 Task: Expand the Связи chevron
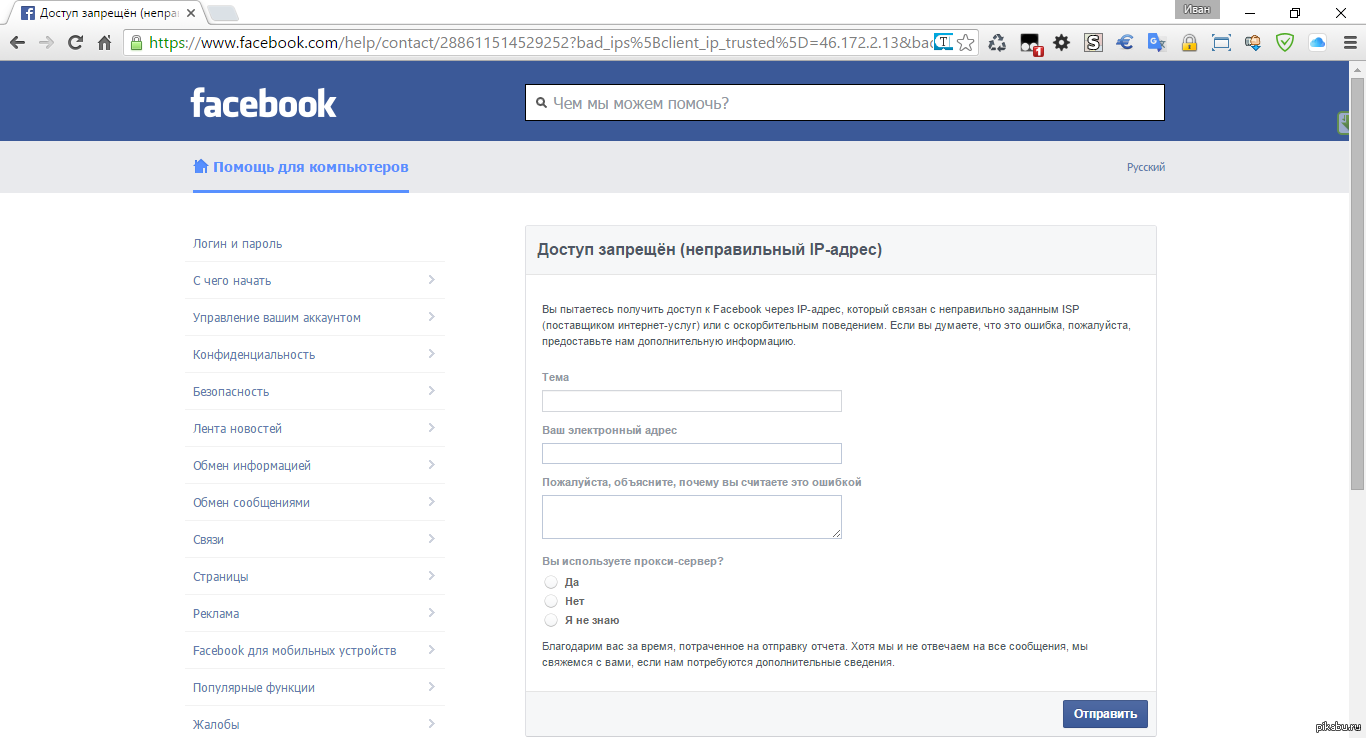tap(431, 539)
